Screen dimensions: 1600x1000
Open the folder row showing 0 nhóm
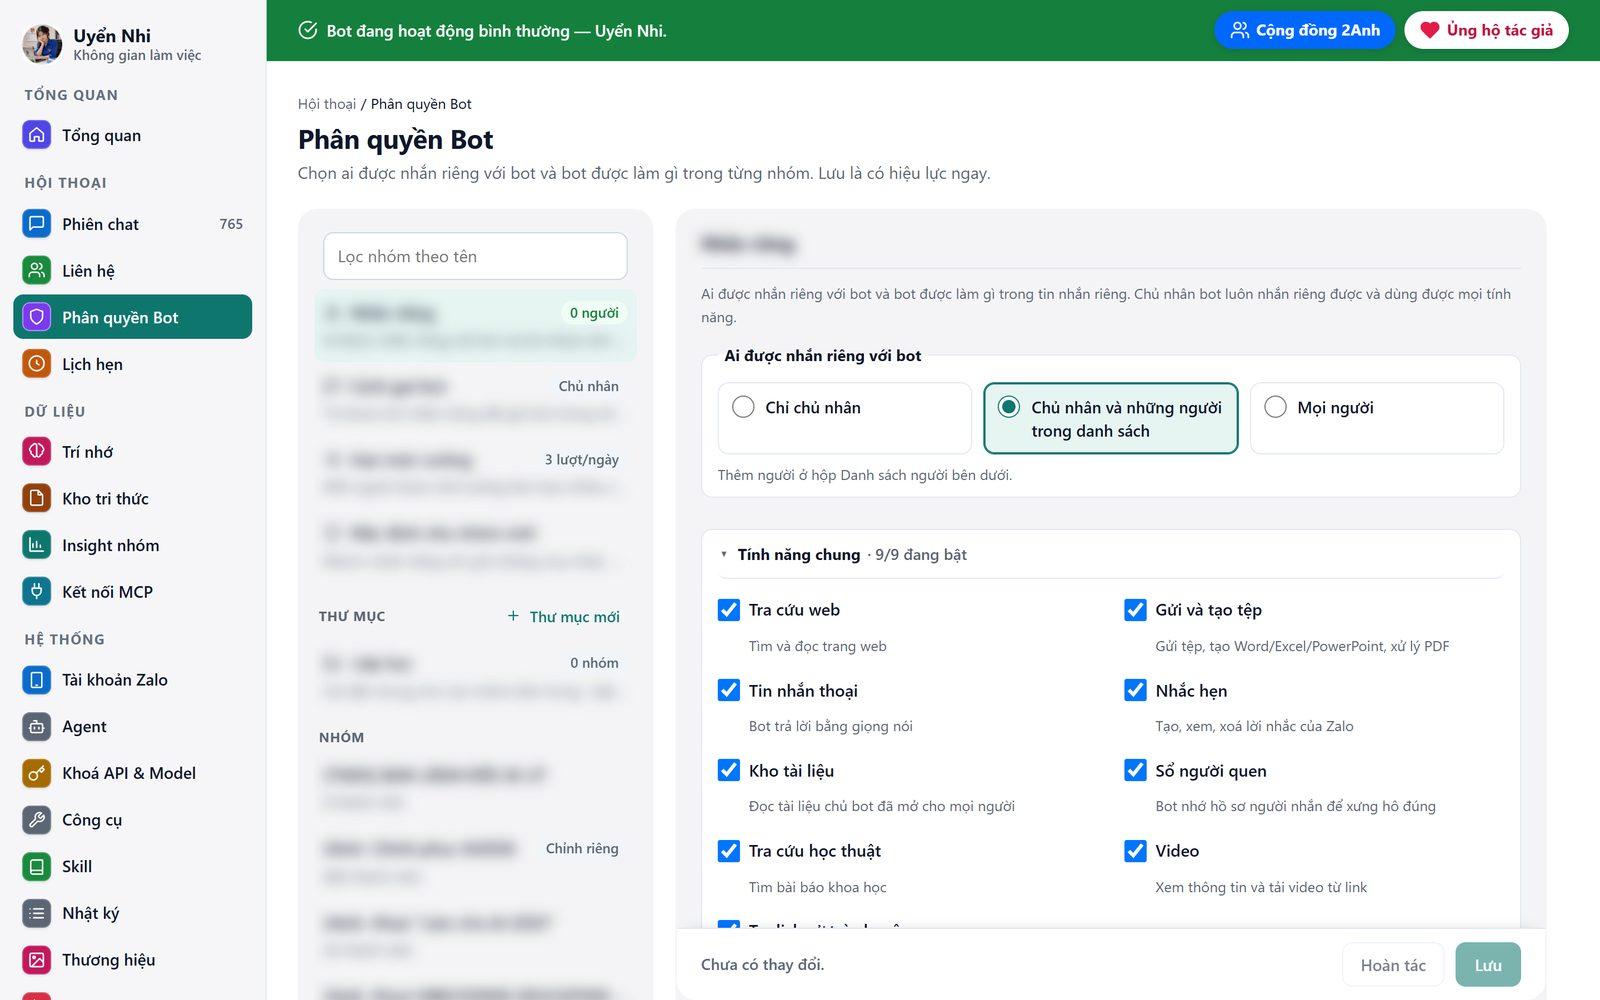[x=475, y=676]
